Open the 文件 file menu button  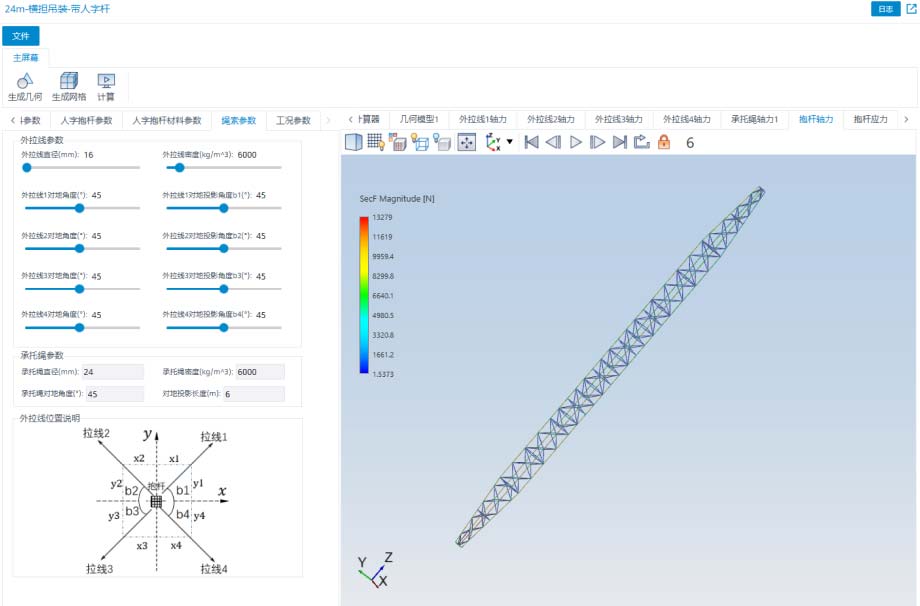[20, 36]
